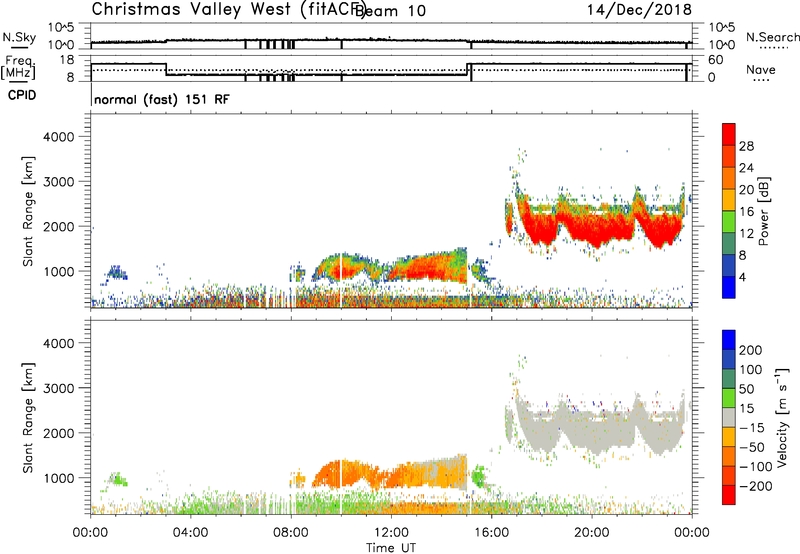This screenshot has height=554, width=800.
Task: Click the "Velocity [m s-1]" color bar title
Action: (782, 417)
